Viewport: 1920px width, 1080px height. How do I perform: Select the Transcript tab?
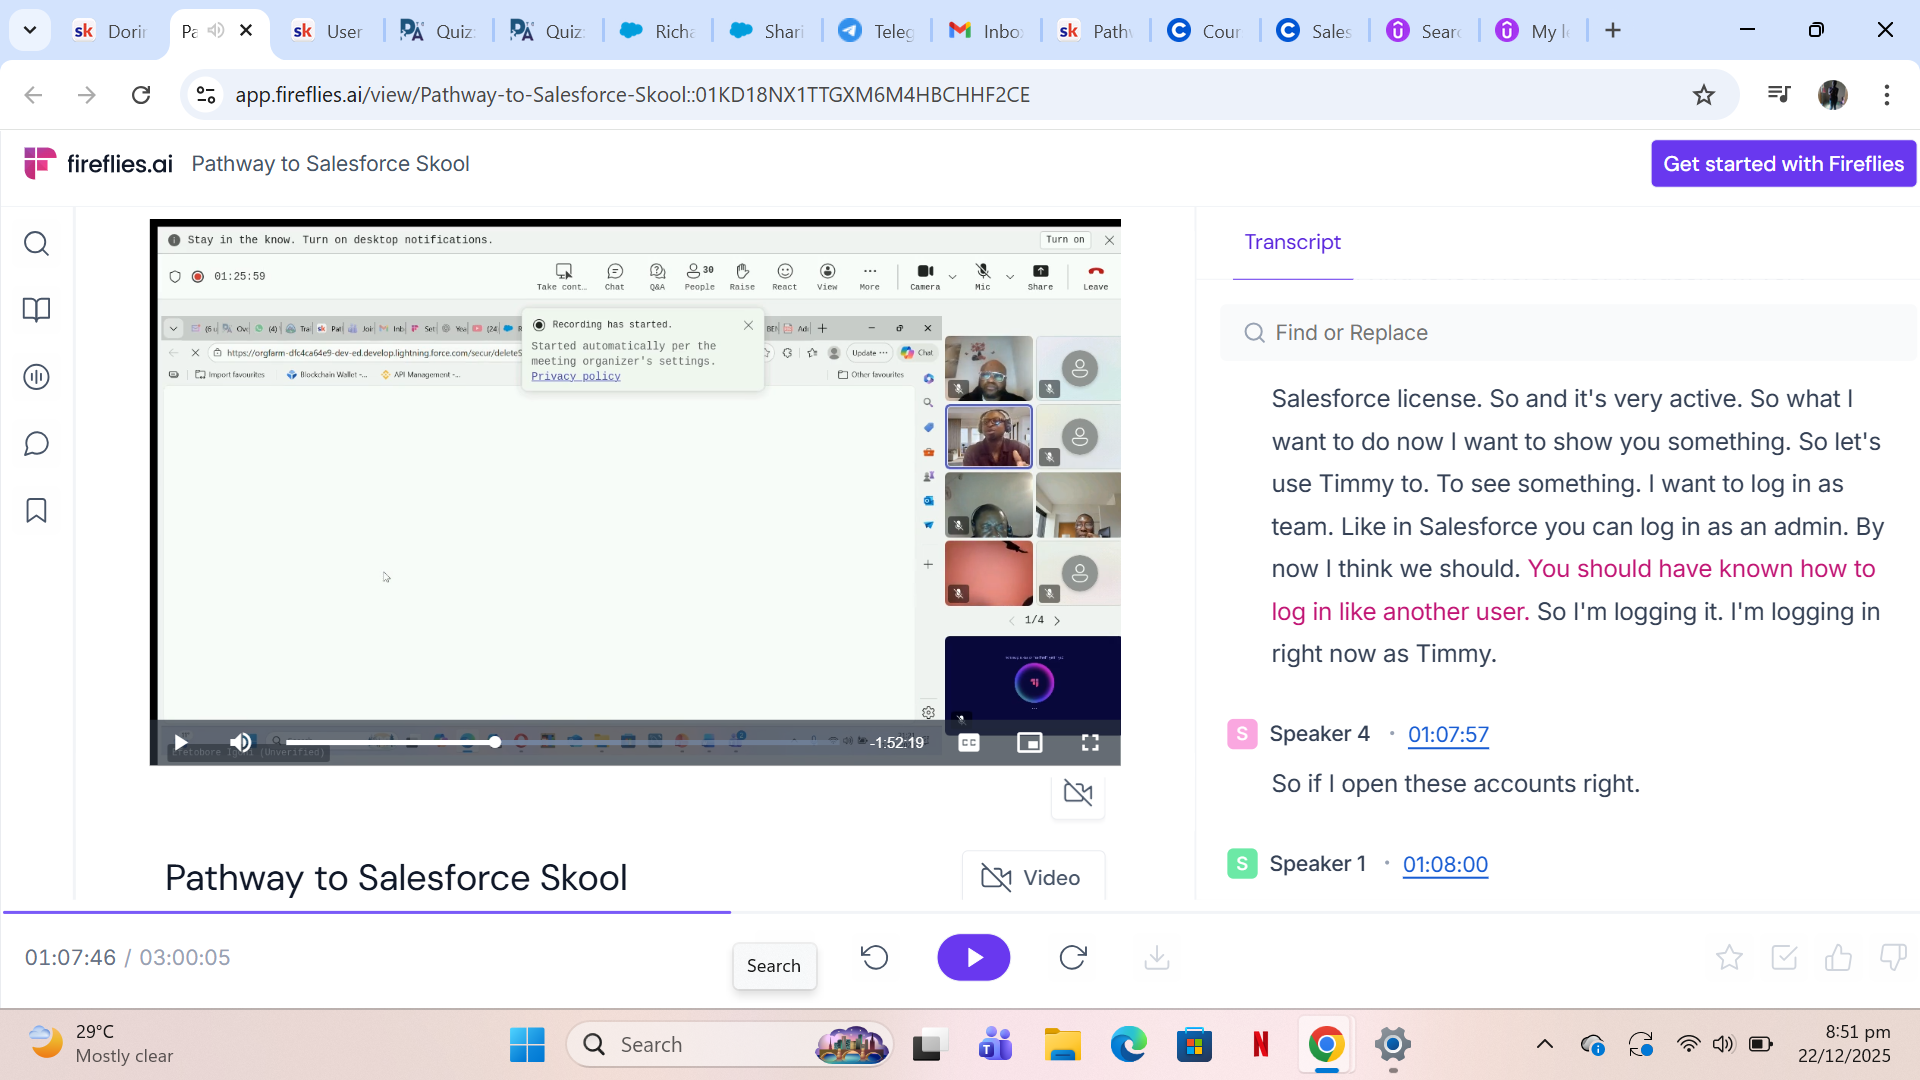click(1292, 242)
